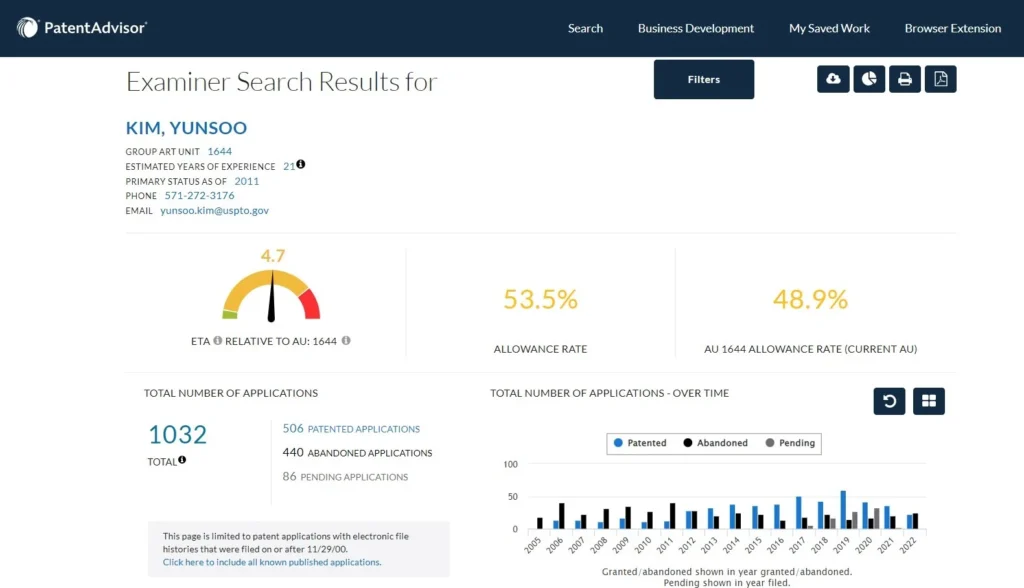The width and height of the screenshot is (1024, 588).
Task: Expand the Filters panel
Action: (x=703, y=80)
